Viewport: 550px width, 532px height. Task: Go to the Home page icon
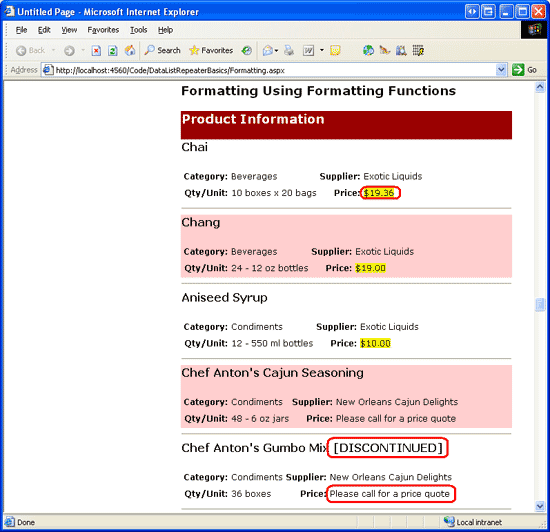[130, 50]
